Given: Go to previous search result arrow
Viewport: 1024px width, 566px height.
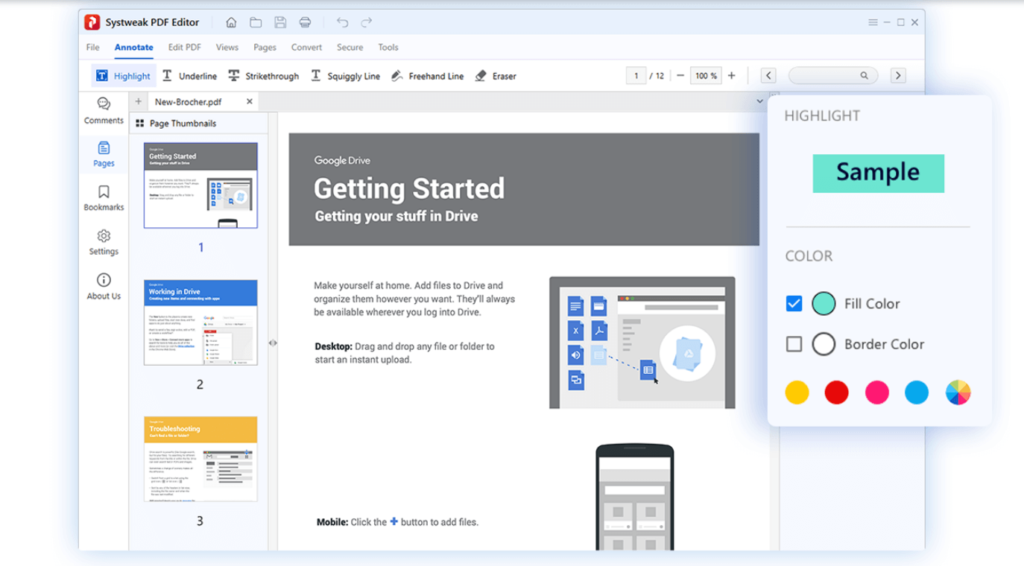Looking at the screenshot, I should (x=769, y=76).
